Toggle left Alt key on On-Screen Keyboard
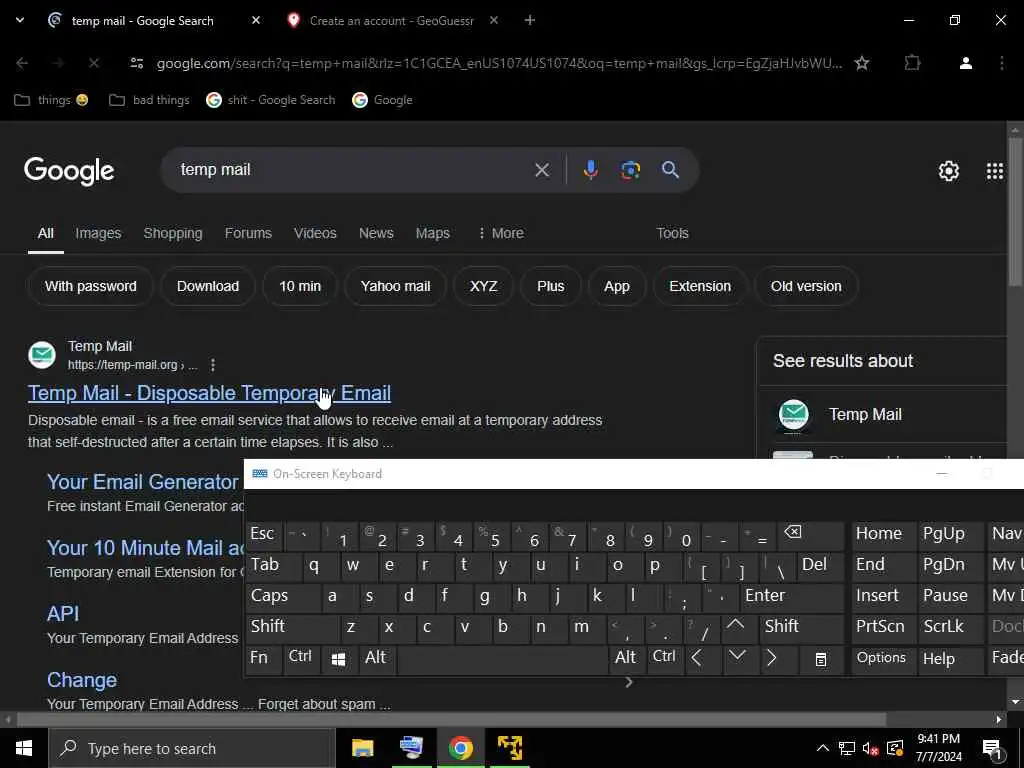 point(377,658)
